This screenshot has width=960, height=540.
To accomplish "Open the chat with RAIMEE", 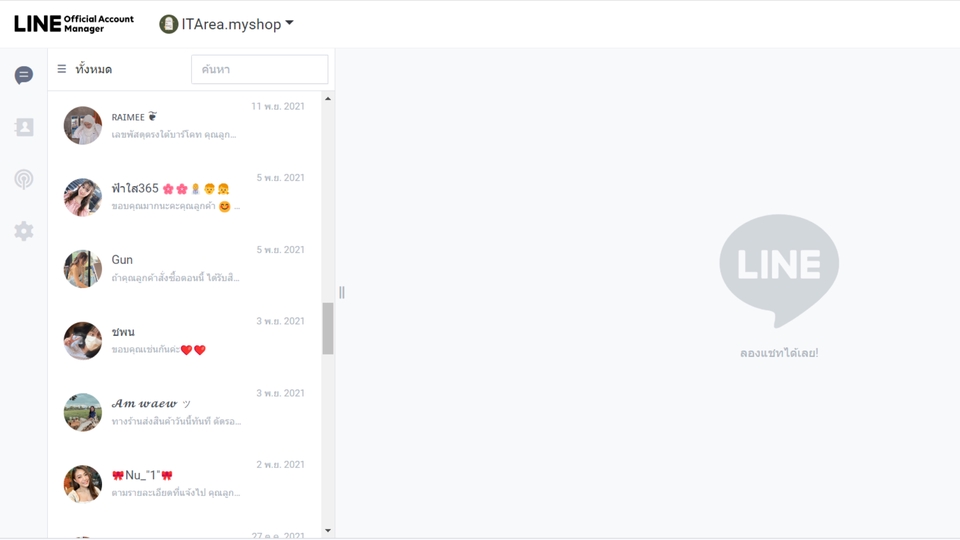I will point(184,126).
